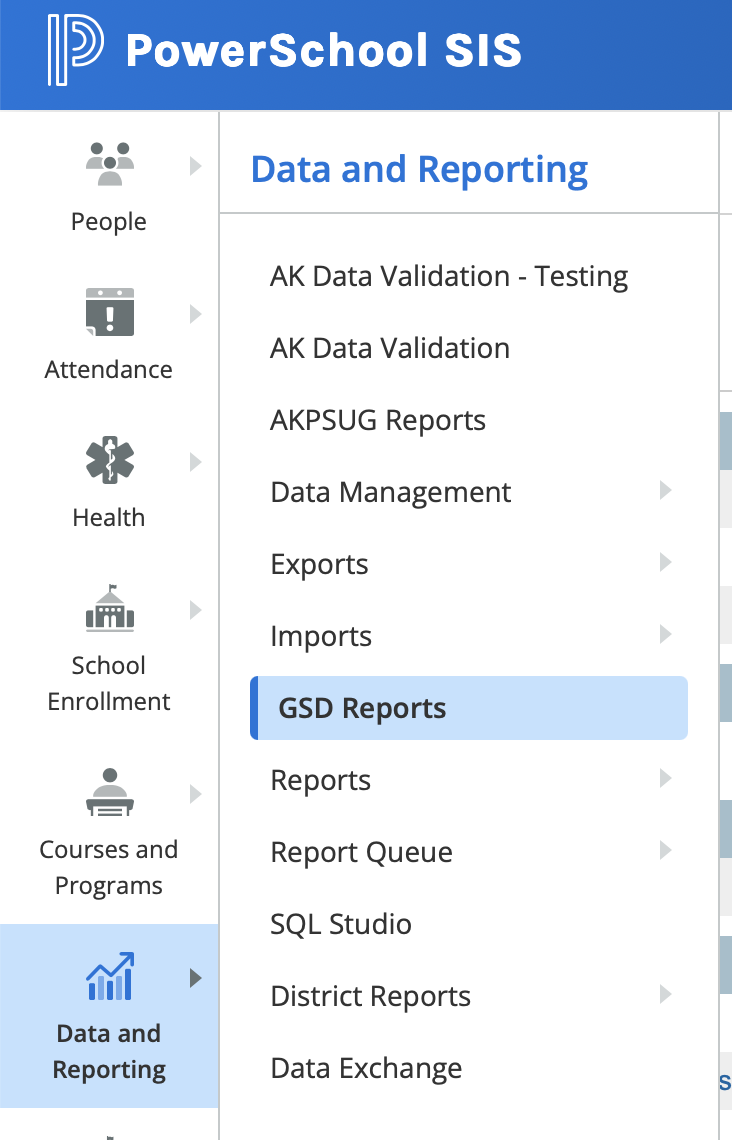Open GSD Reports menu item
The image size is (732, 1140).
pyautogui.click(x=363, y=708)
